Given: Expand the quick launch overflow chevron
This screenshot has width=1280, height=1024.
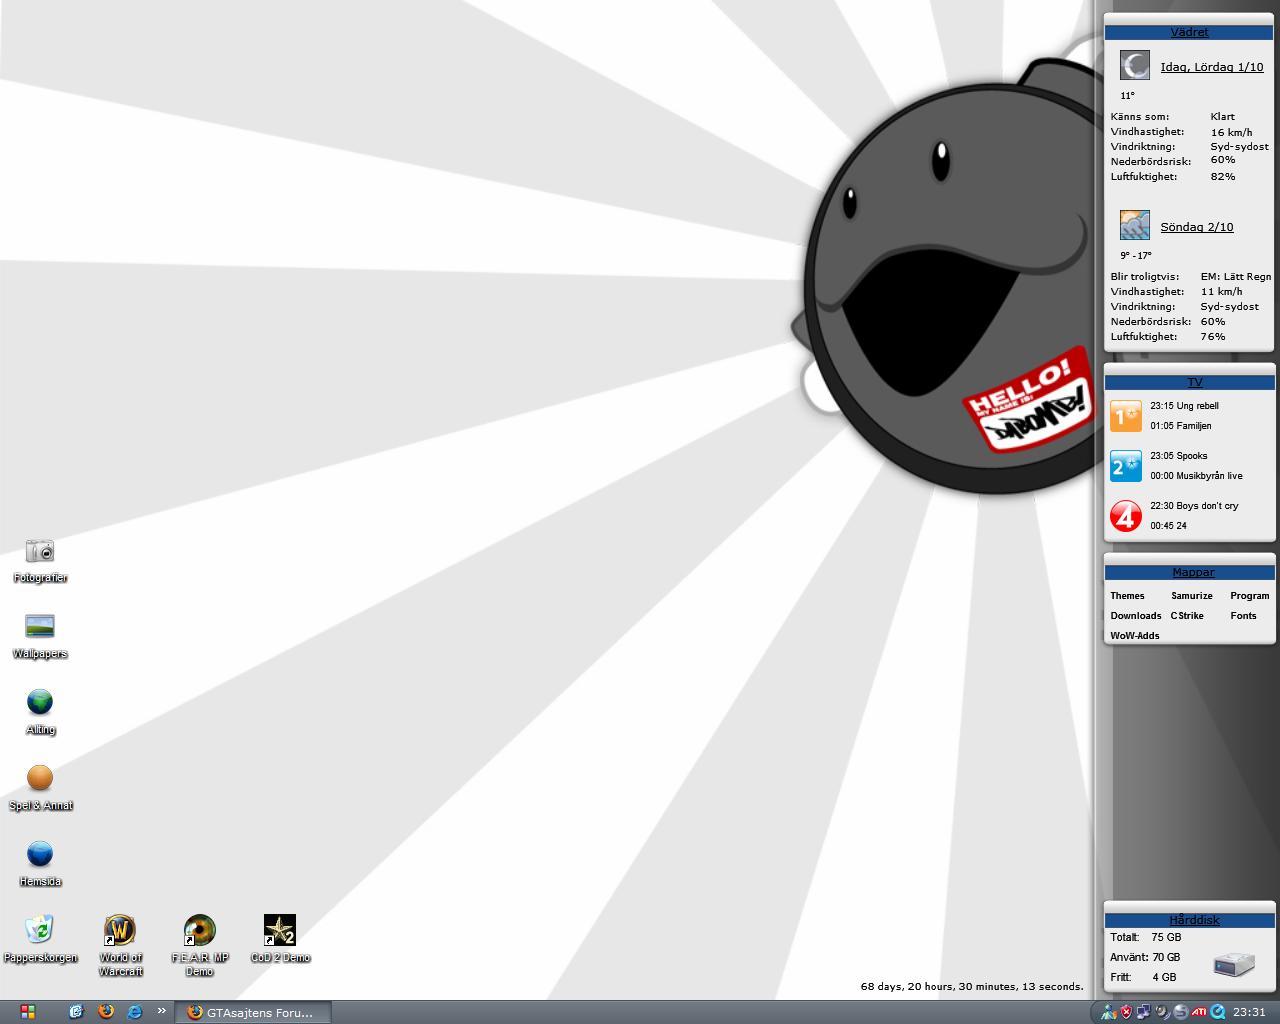Looking at the screenshot, I should click(161, 1011).
